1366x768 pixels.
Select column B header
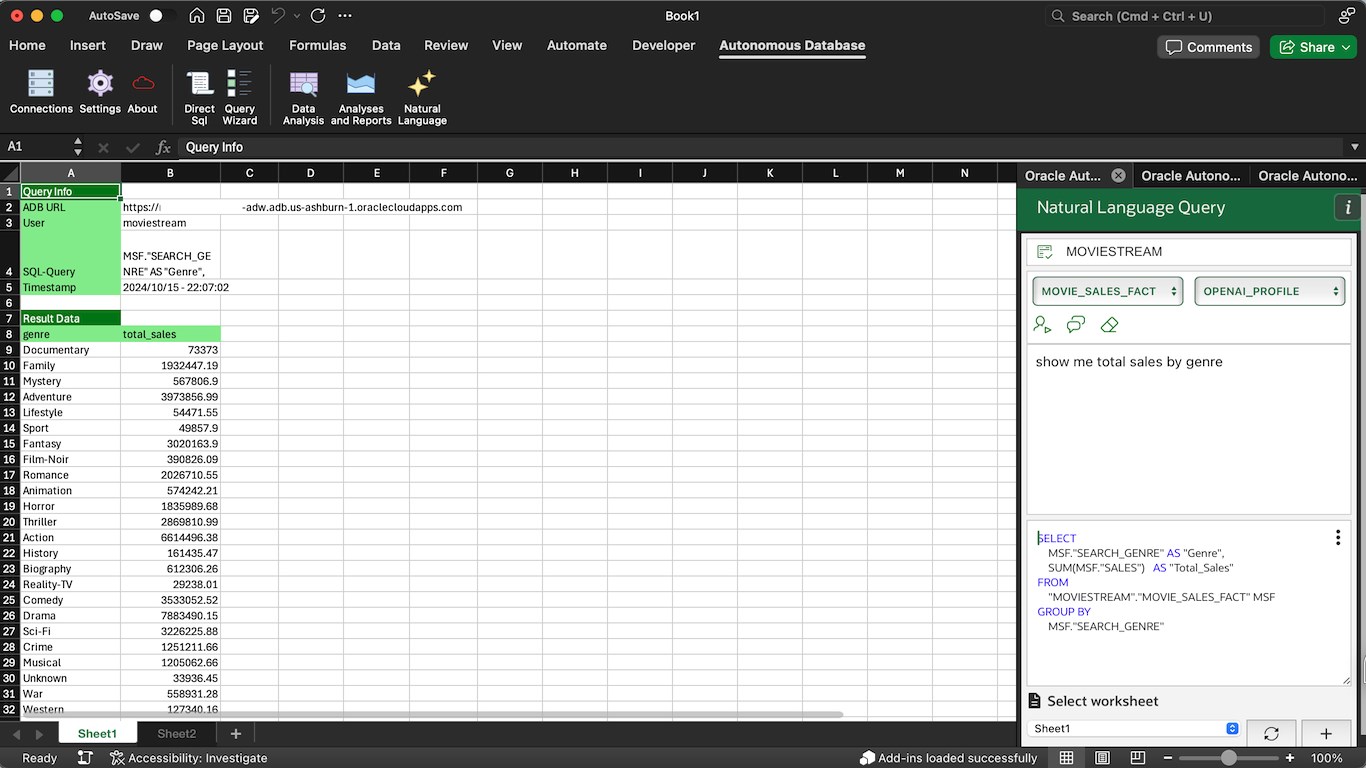(170, 173)
